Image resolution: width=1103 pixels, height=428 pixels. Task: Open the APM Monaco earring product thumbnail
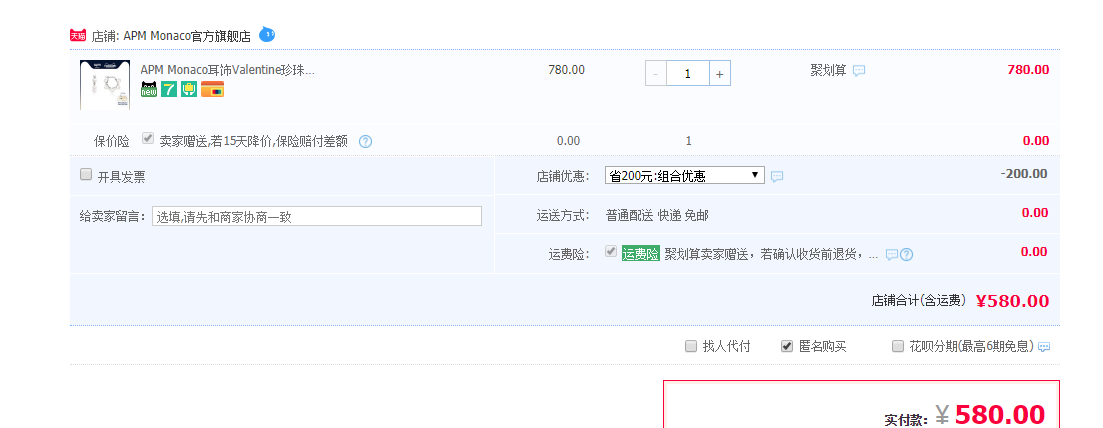point(105,85)
